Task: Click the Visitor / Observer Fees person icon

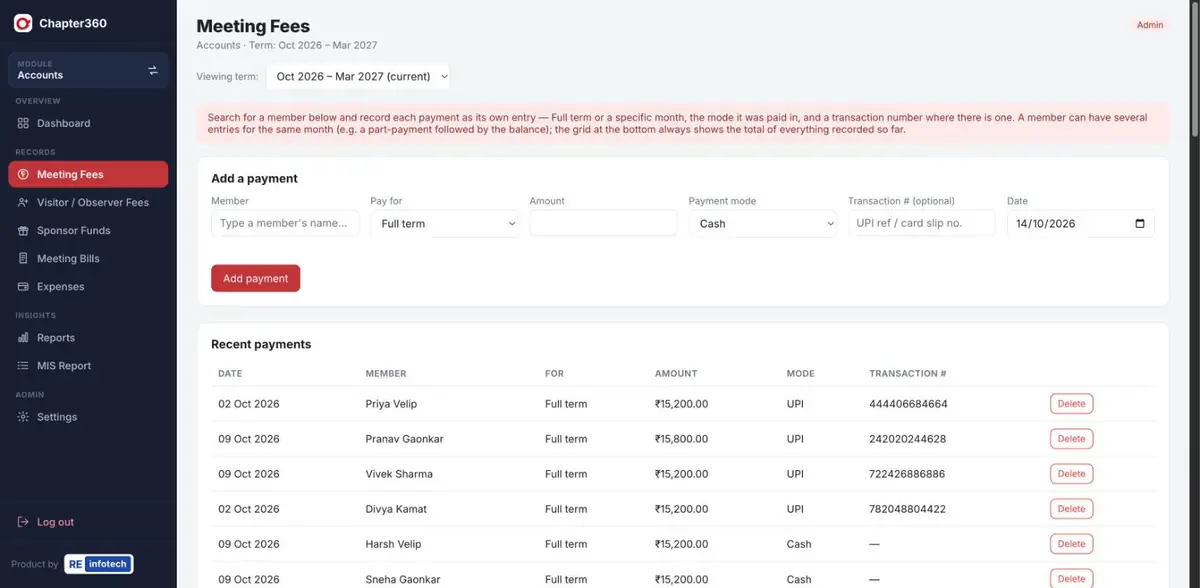Action: 23,202
